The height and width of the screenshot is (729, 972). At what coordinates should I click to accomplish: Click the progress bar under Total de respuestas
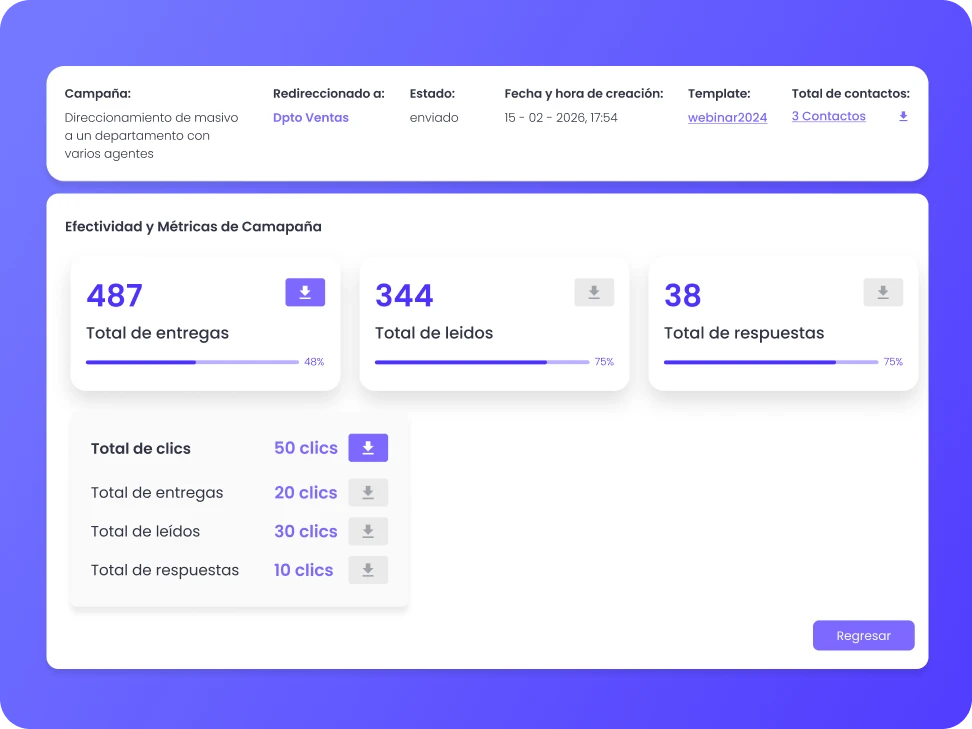click(x=769, y=361)
